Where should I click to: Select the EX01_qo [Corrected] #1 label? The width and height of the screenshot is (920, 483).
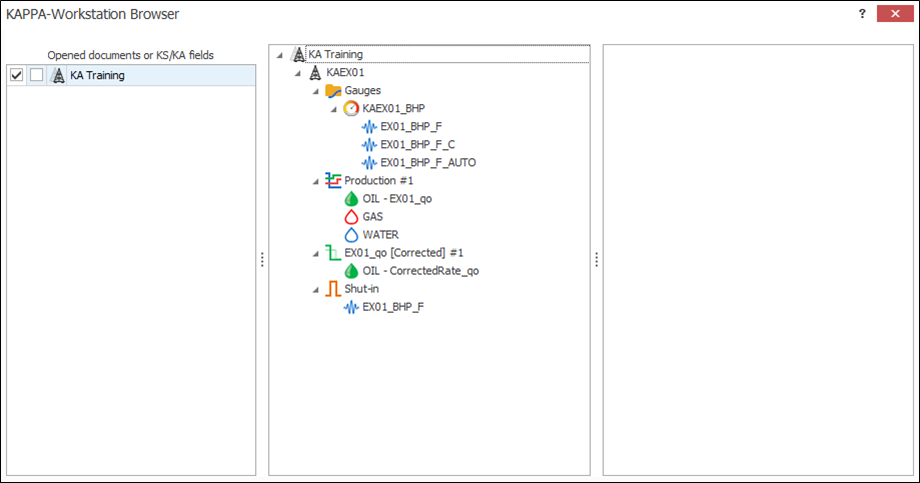point(404,253)
